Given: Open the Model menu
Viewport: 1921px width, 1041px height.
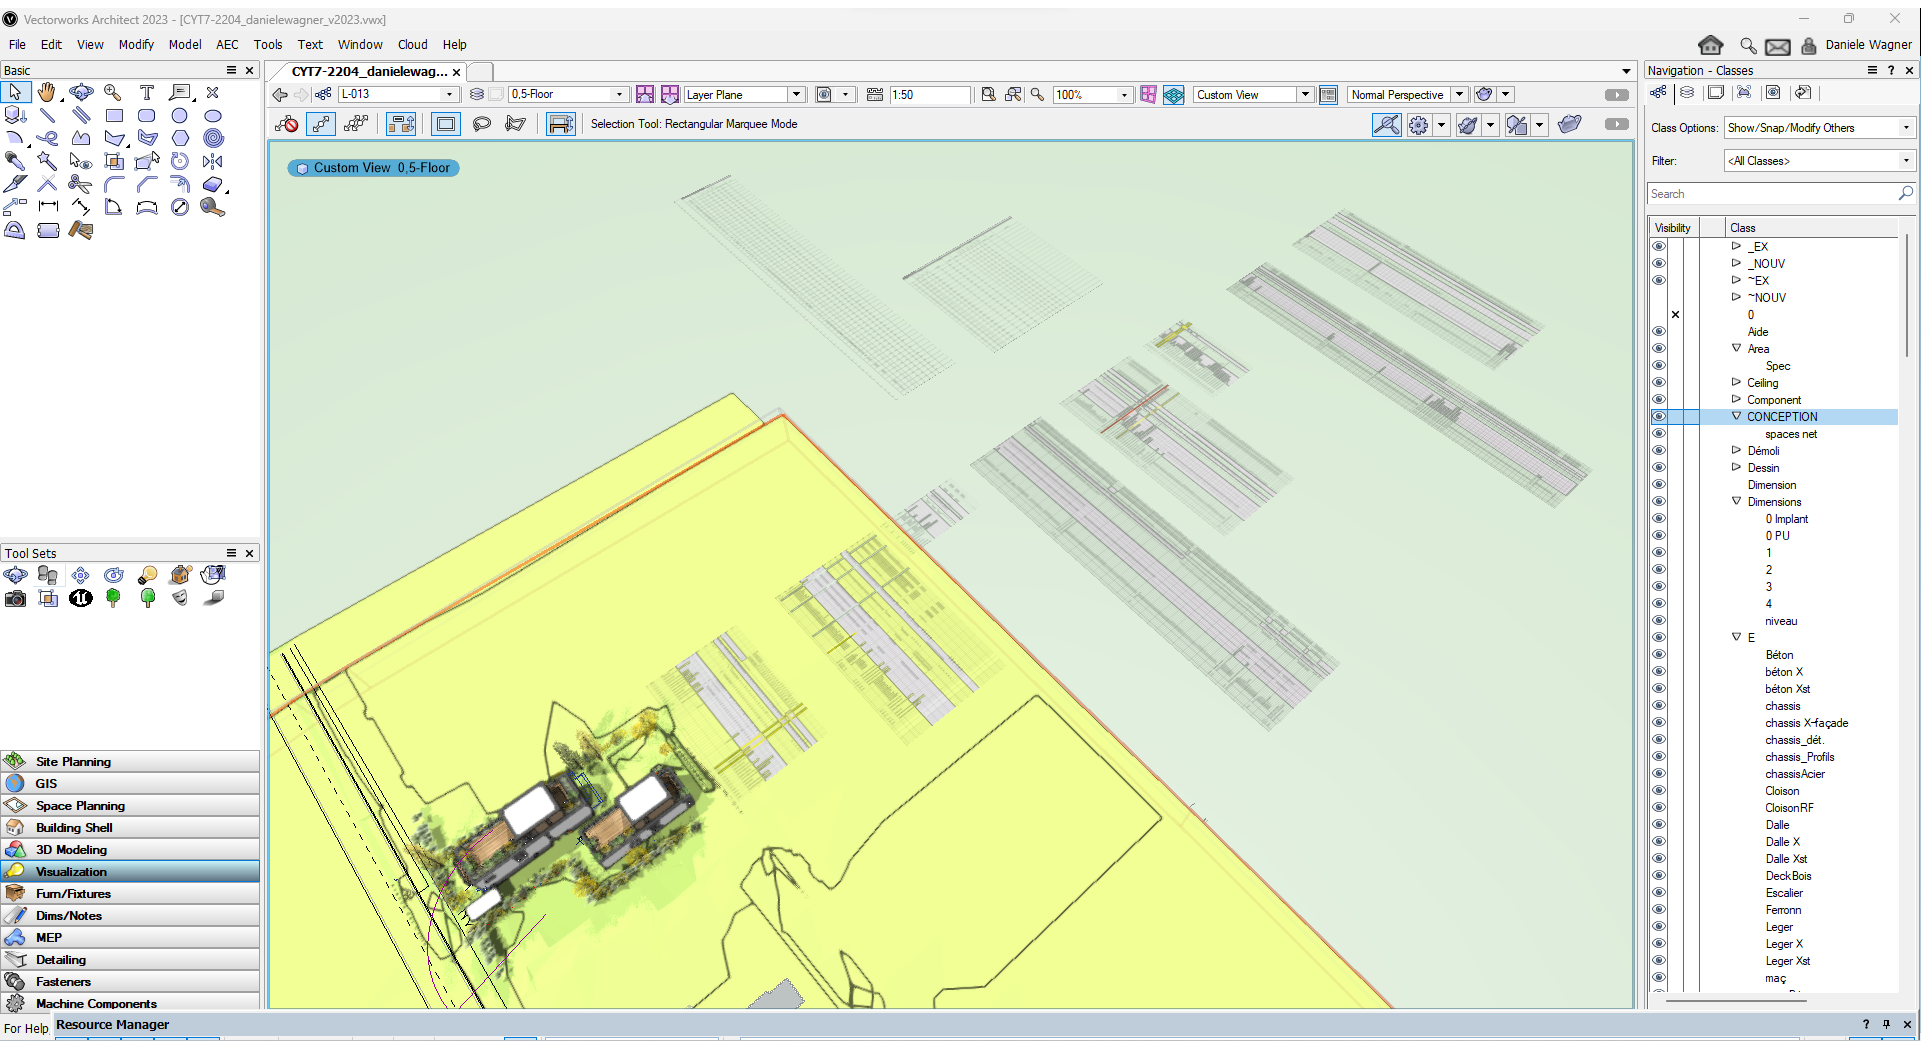Looking at the screenshot, I should (x=184, y=45).
